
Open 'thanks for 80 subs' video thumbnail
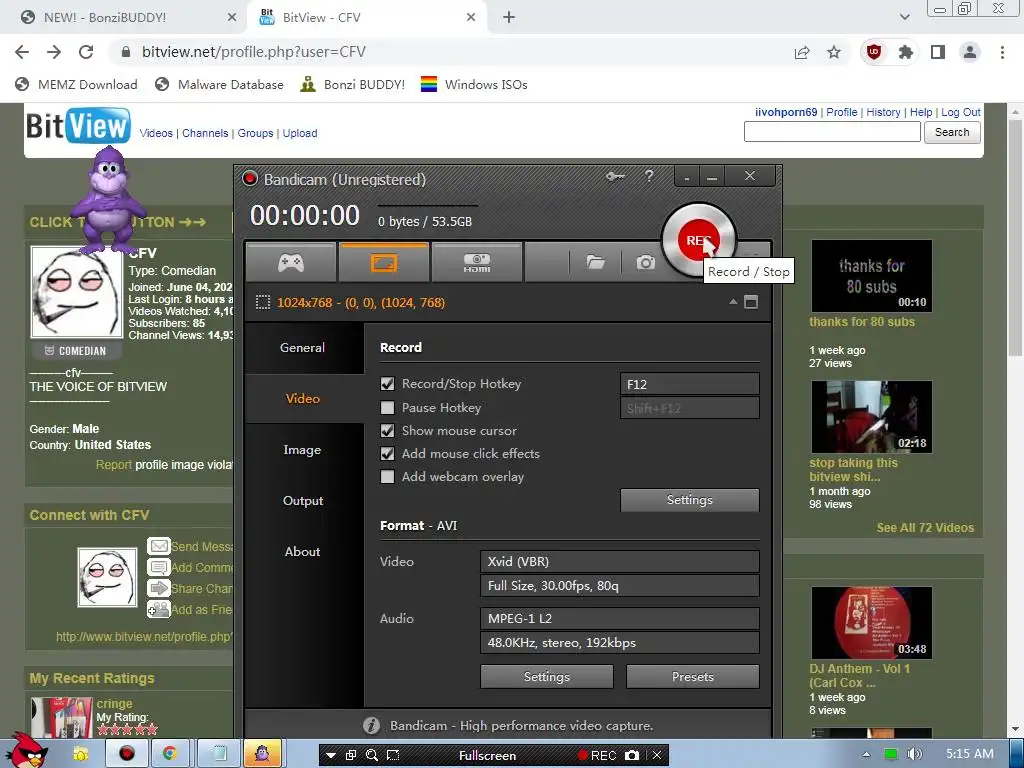pyautogui.click(x=872, y=276)
